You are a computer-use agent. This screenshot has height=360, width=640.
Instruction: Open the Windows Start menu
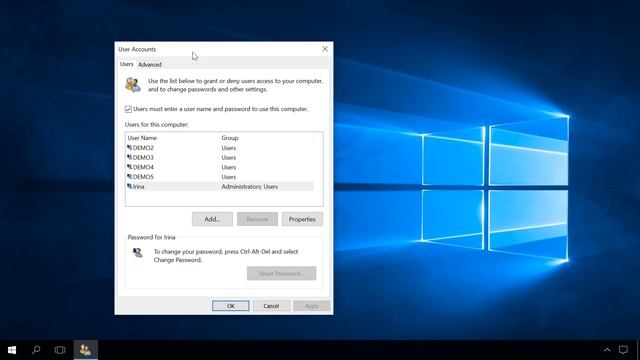tap(12, 350)
